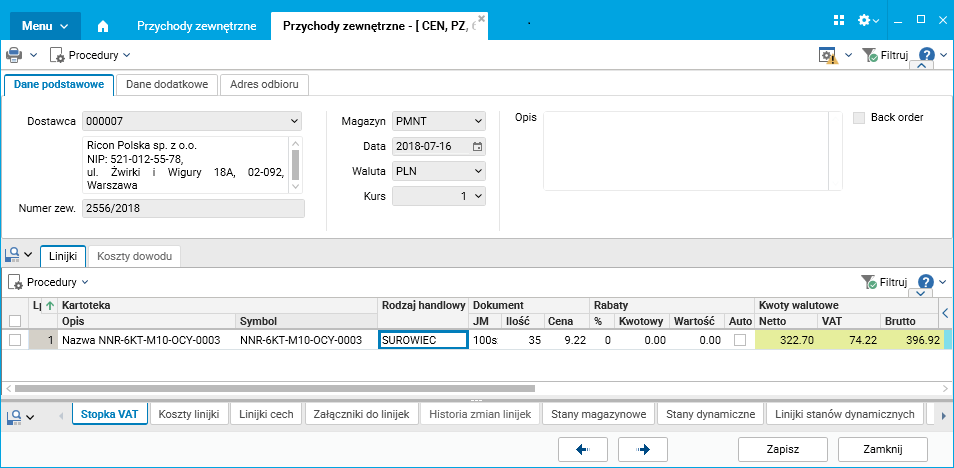Open the apps grid icon in title bar
Viewport: 954px width, 468px height.
click(839, 19)
